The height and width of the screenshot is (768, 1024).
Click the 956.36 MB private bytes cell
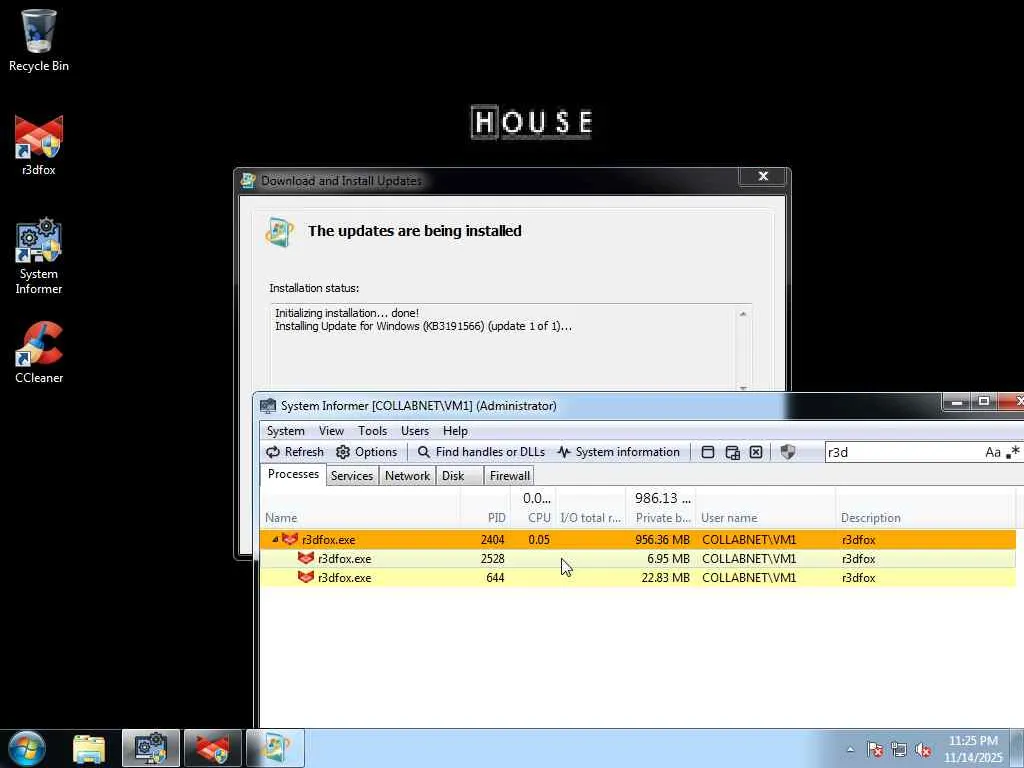click(x=662, y=539)
